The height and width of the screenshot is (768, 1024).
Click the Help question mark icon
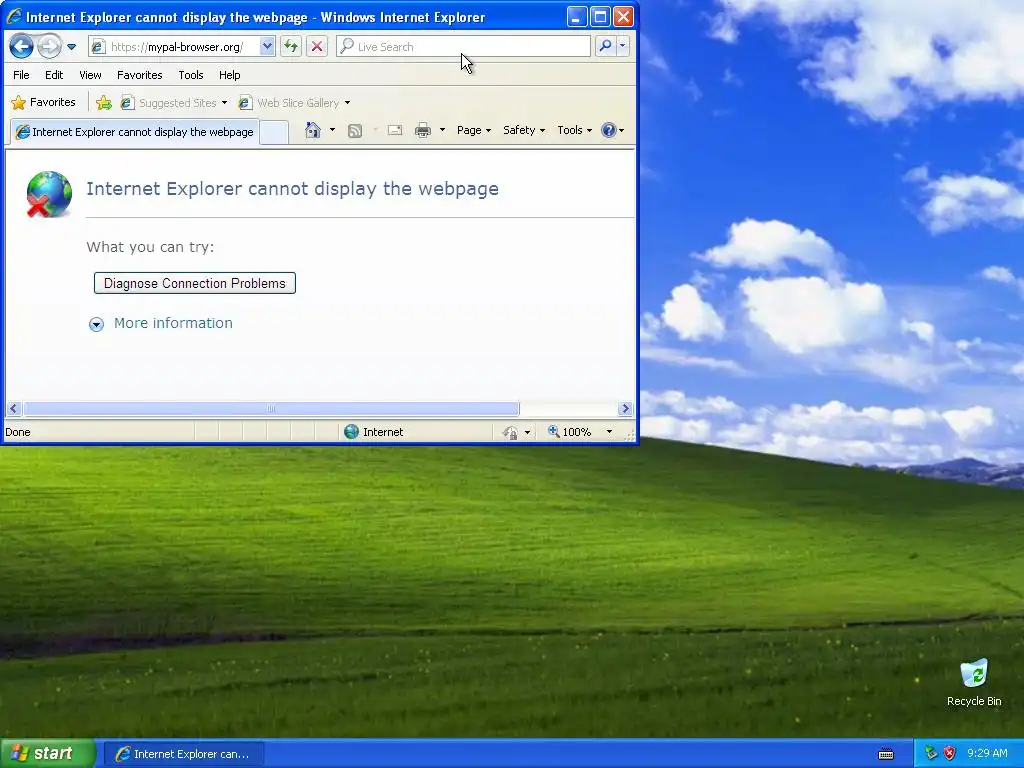pos(609,130)
